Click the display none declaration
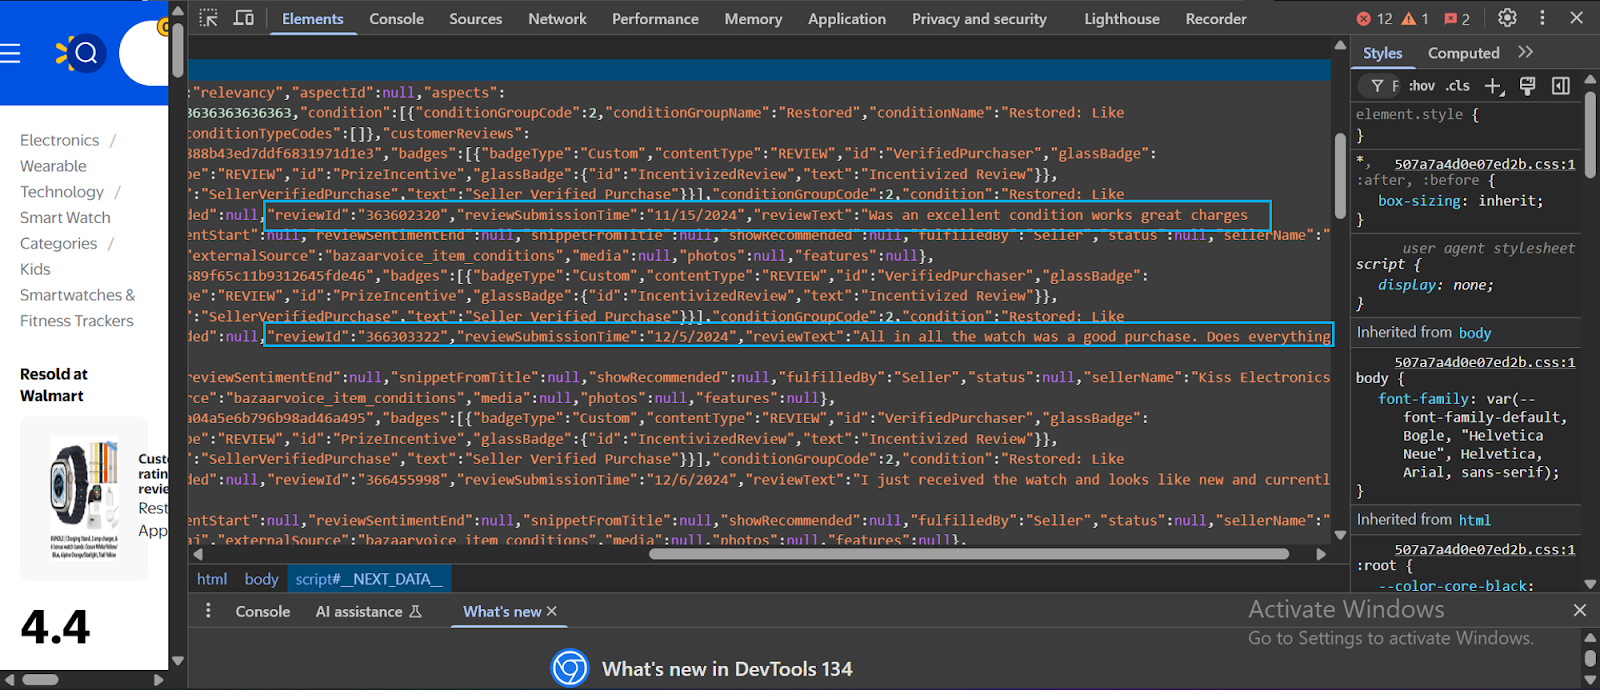Screen dimensions: 1600x690 point(1435,285)
